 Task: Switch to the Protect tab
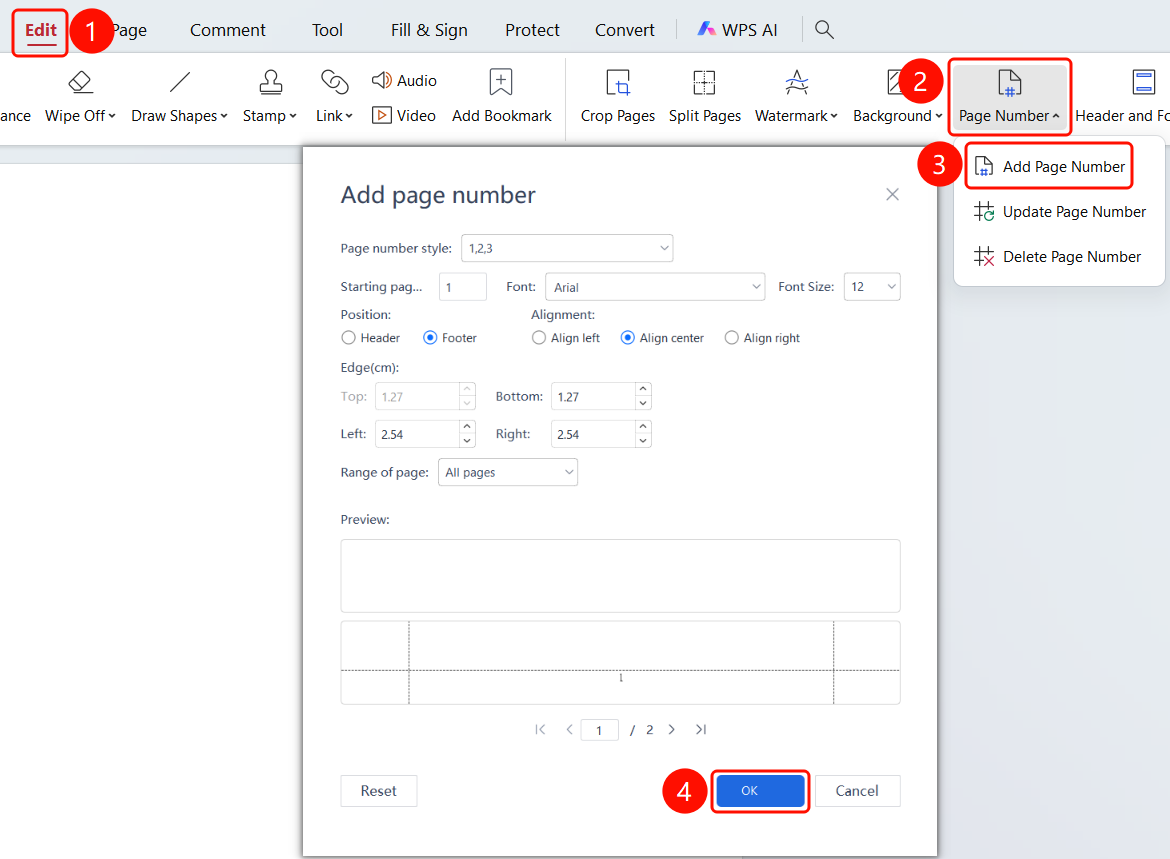(x=532, y=30)
